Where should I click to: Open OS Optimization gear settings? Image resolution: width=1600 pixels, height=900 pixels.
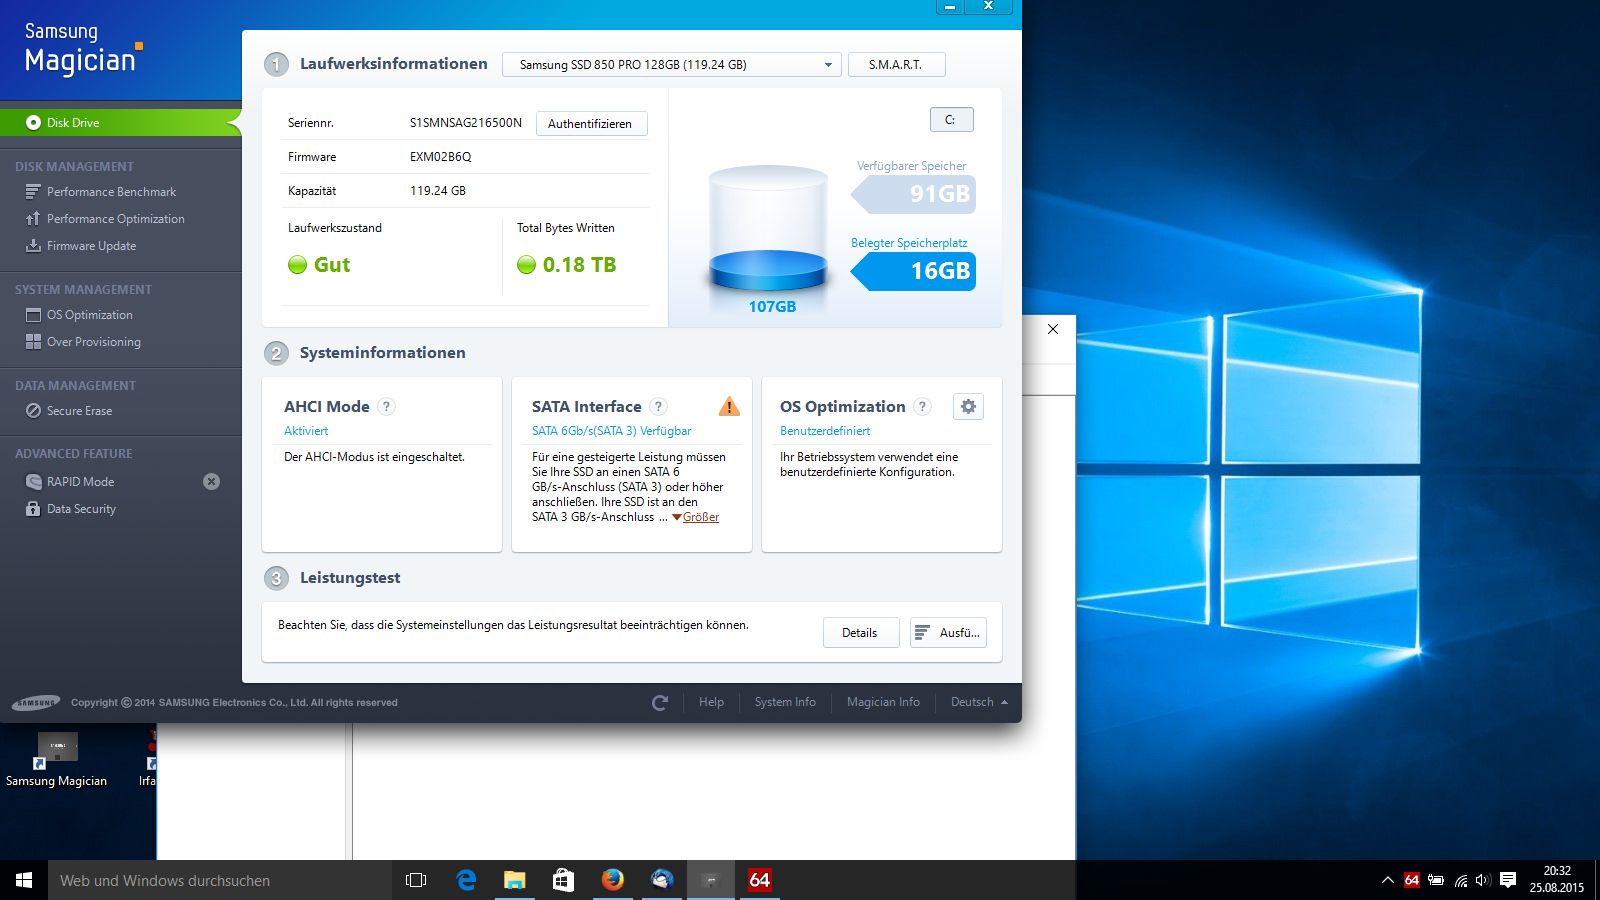point(968,407)
